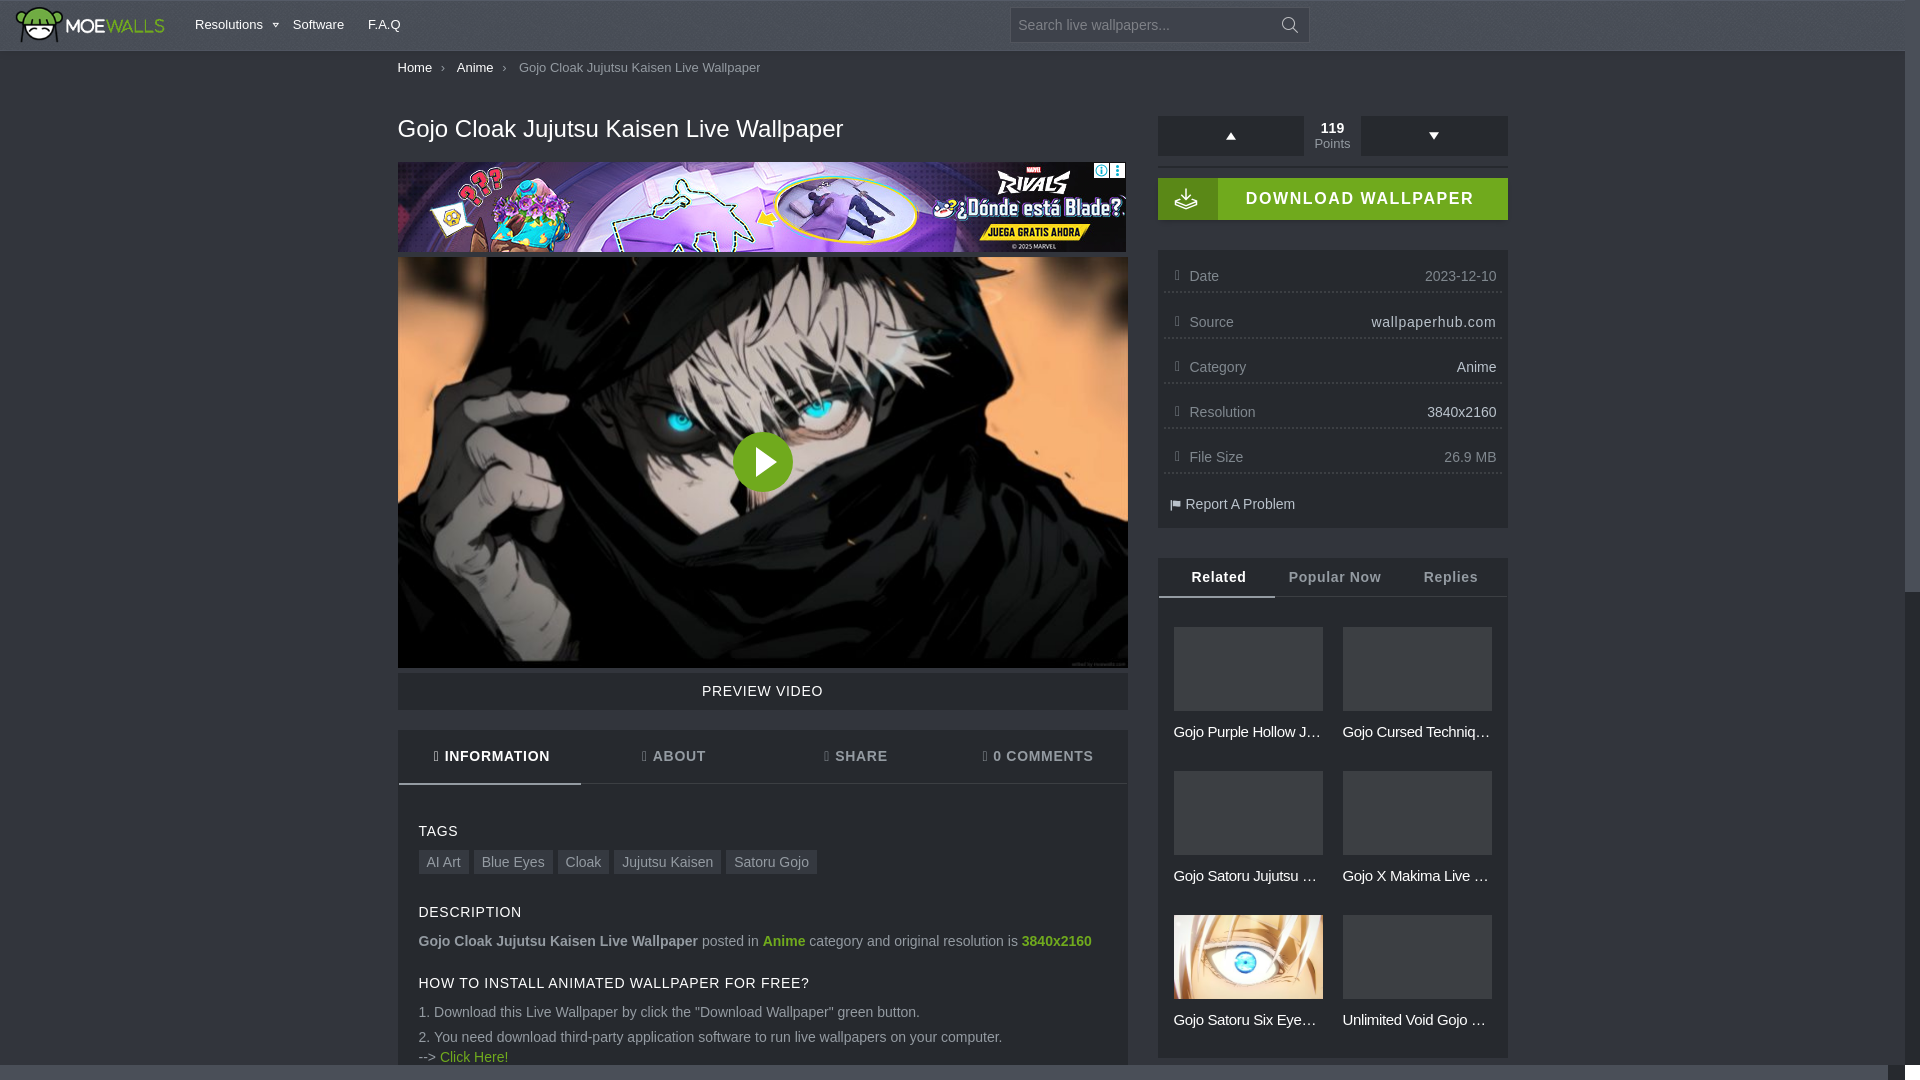Play the preview video
This screenshot has height=1080, width=1920.
763,462
